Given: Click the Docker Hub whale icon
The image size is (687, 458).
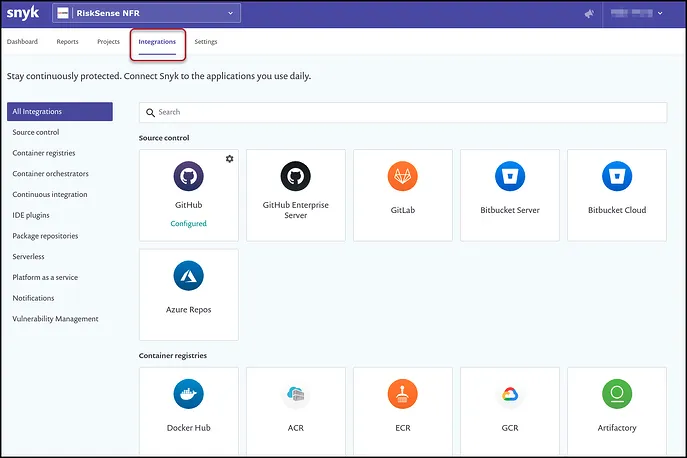Looking at the screenshot, I should point(188,394).
